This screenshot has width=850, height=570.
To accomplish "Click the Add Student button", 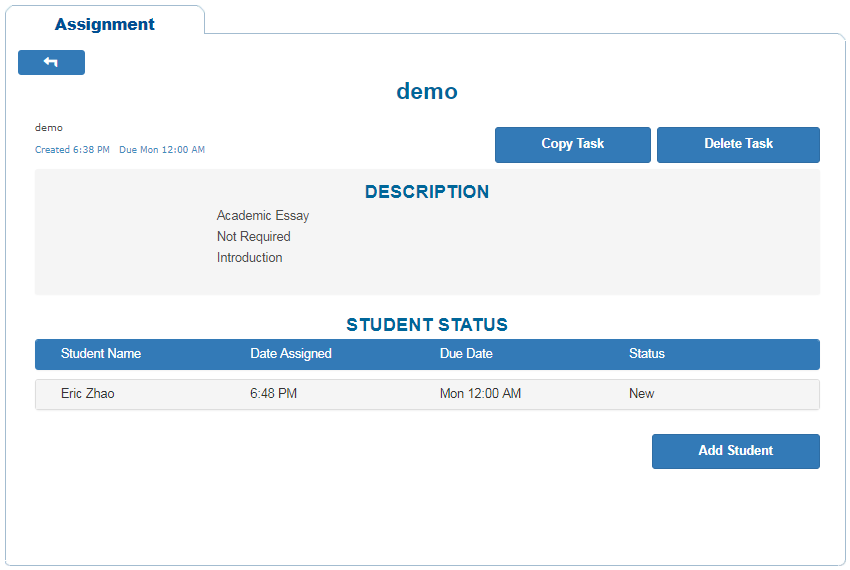I will click(735, 451).
